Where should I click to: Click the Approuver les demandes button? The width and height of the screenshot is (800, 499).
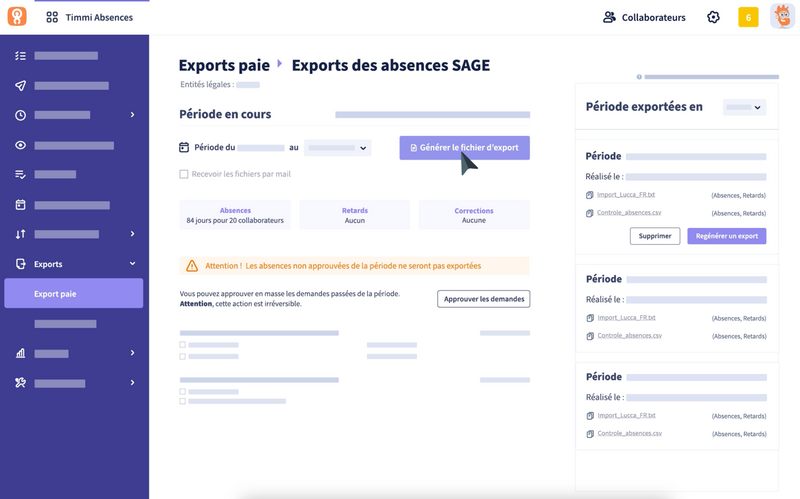point(484,299)
